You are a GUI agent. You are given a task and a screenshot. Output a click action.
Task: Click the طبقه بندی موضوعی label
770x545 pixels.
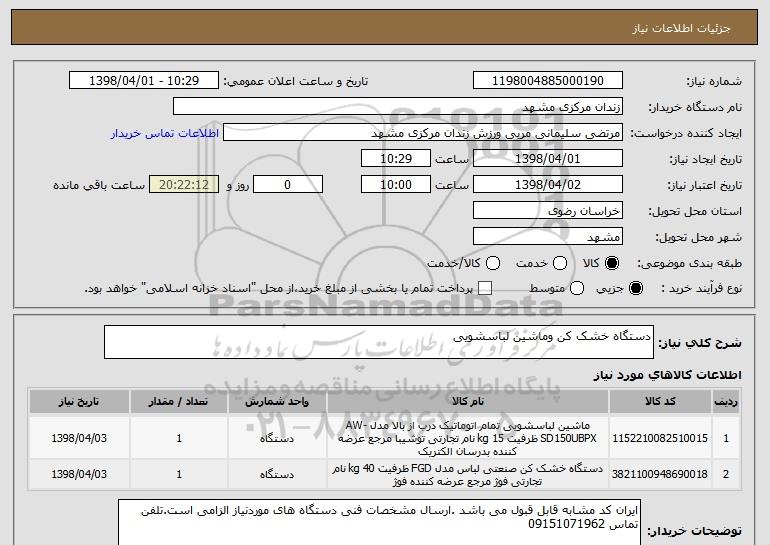click(689, 264)
